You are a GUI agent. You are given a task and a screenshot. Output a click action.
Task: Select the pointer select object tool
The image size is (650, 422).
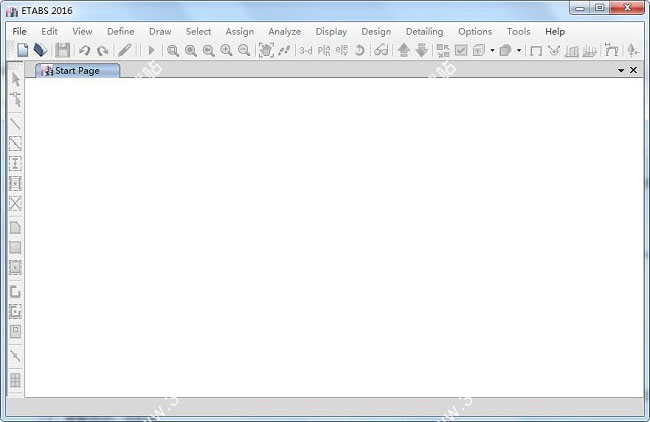pyautogui.click(x=15, y=79)
